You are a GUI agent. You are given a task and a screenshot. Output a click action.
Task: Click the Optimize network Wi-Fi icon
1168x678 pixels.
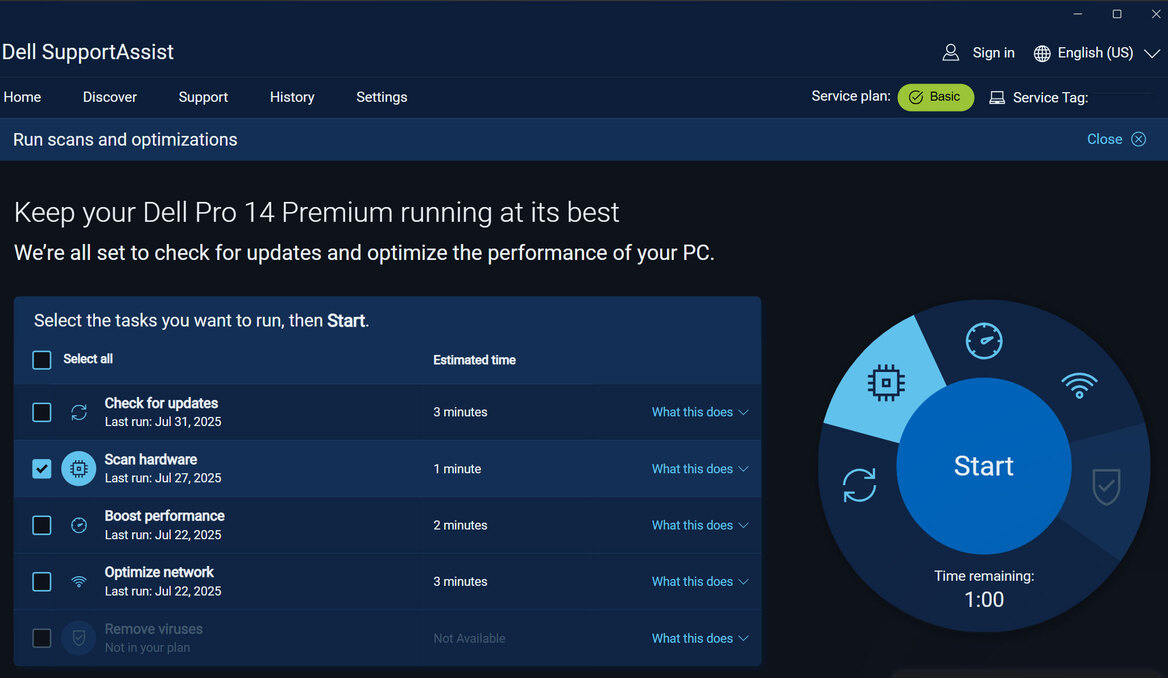[78, 581]
